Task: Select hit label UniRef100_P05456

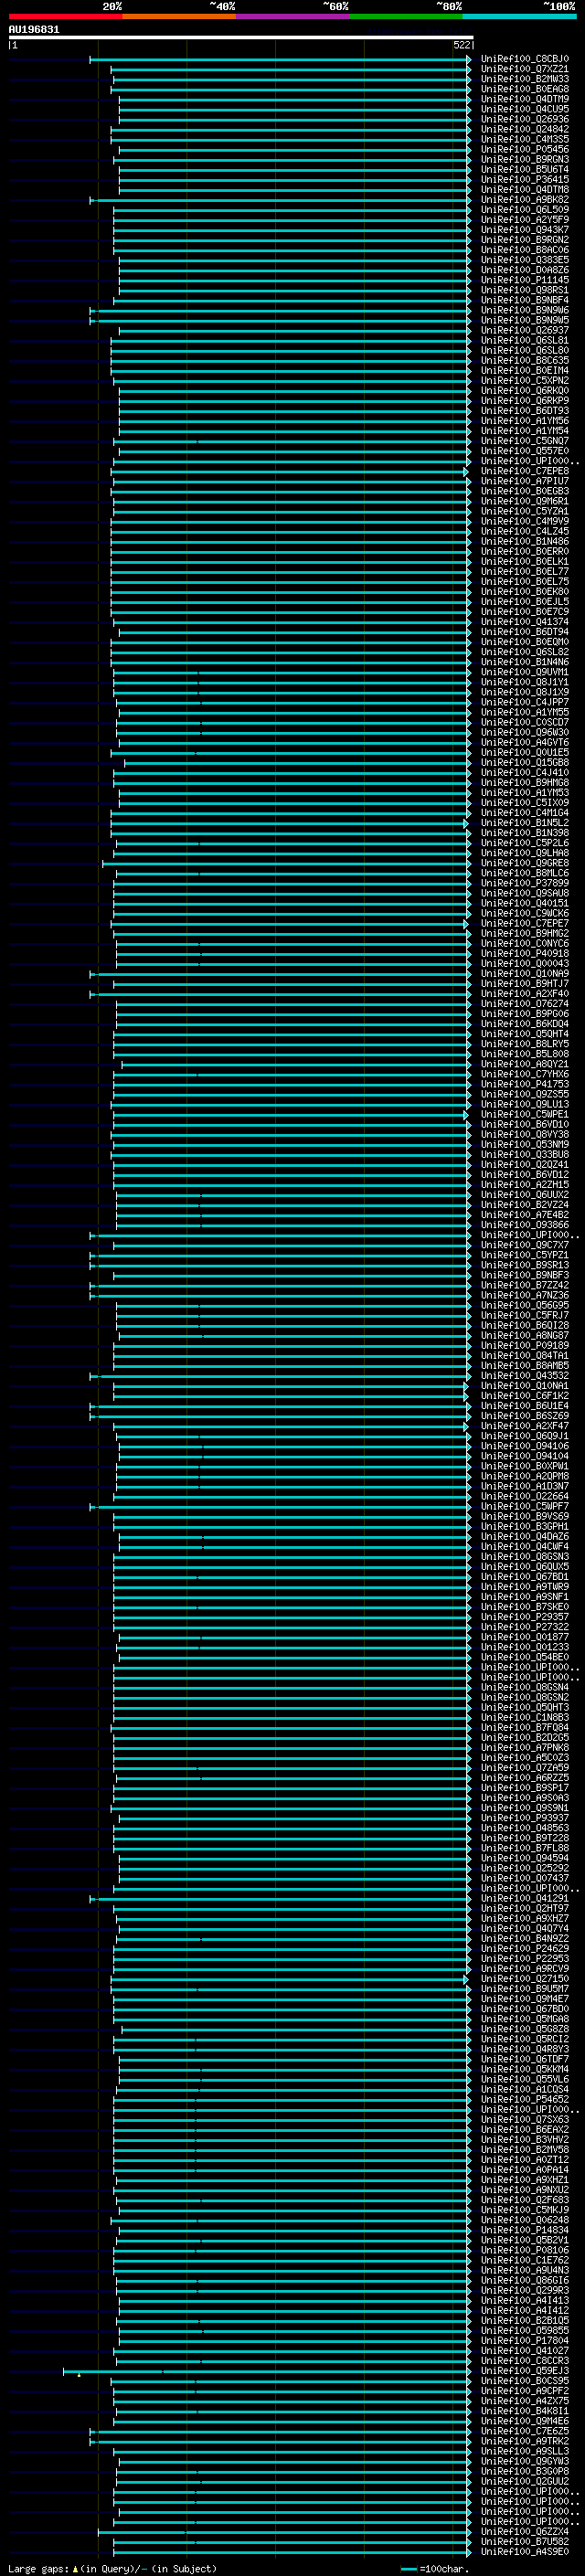Action: click(524, 149)
